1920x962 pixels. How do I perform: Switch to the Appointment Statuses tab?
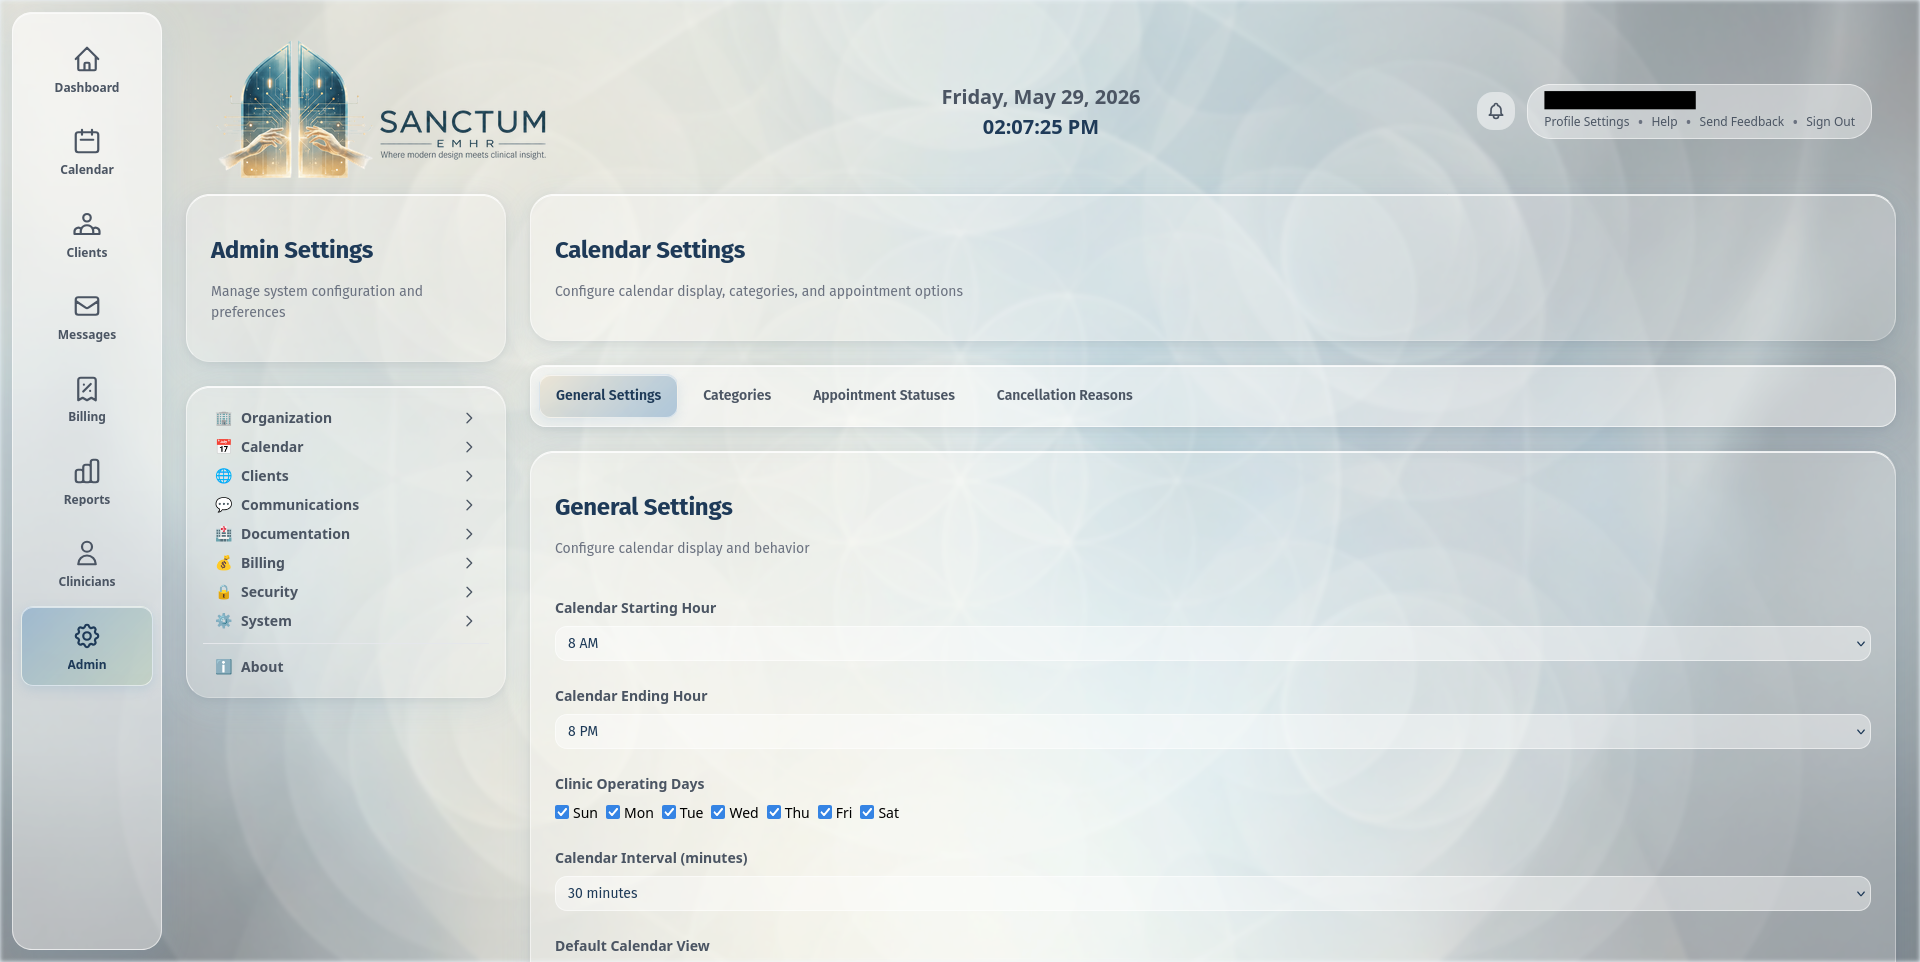(884, 395)
